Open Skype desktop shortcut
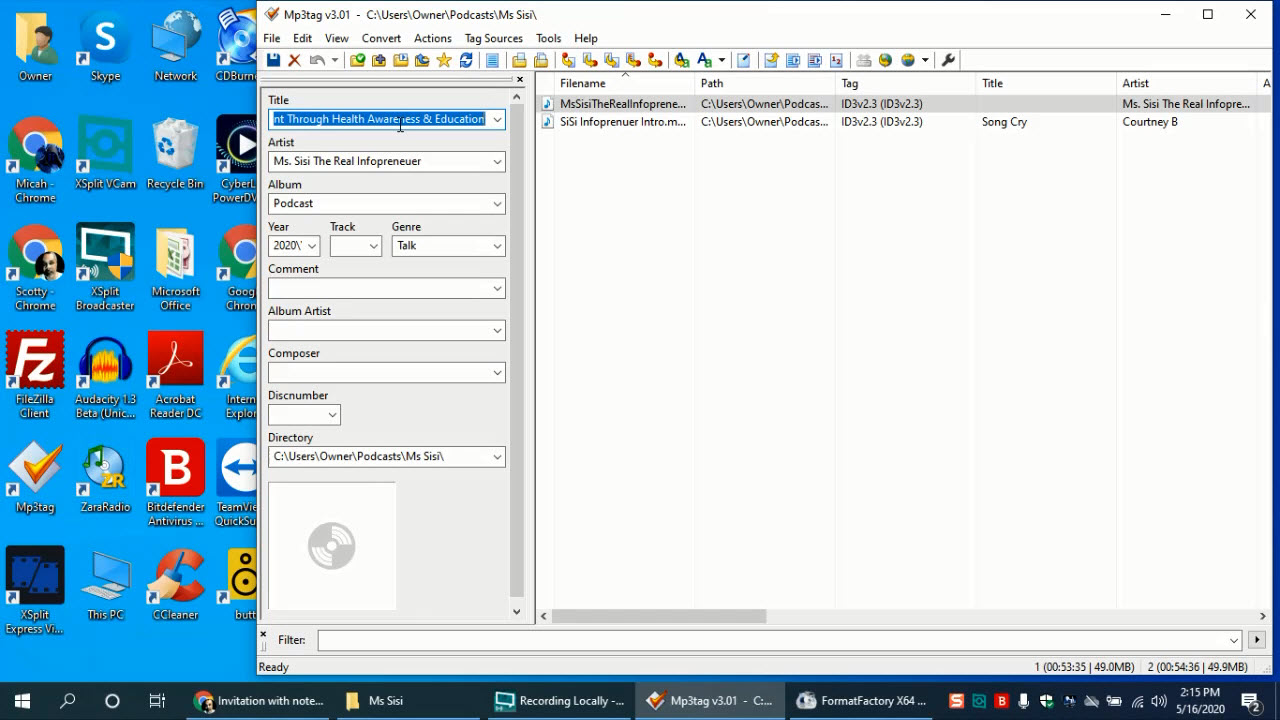This screenshot has height=720, width=1280. (x=105, y=47)
